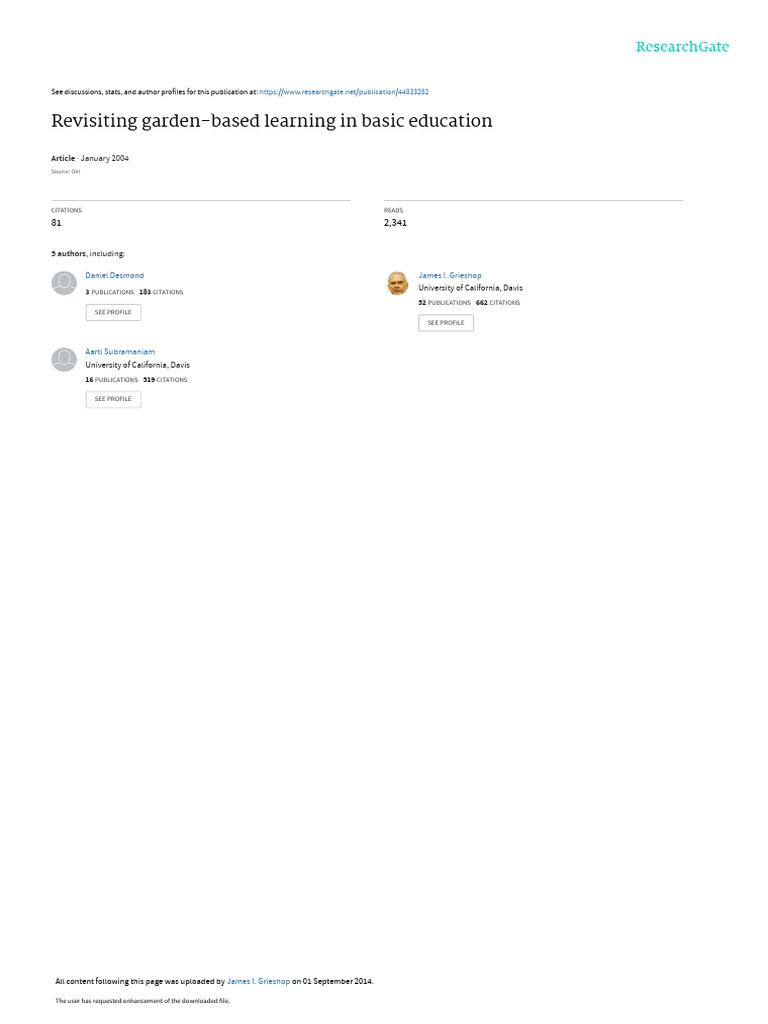The height and width of the screenshot is (1024, 768).
Task: Click the uploader James I. Grieshop footer link
Action: 259,981
